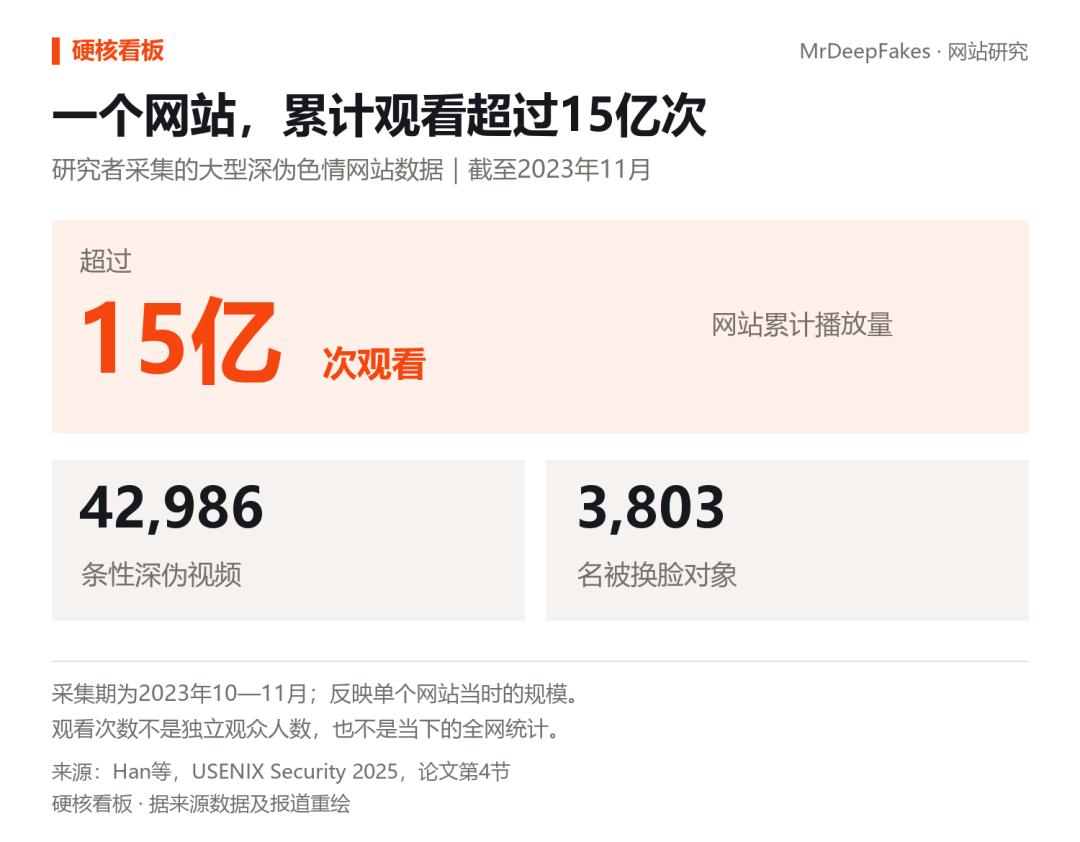Click the 名被换脸对象 label
1080x842 pixels.
coord(657,575)
